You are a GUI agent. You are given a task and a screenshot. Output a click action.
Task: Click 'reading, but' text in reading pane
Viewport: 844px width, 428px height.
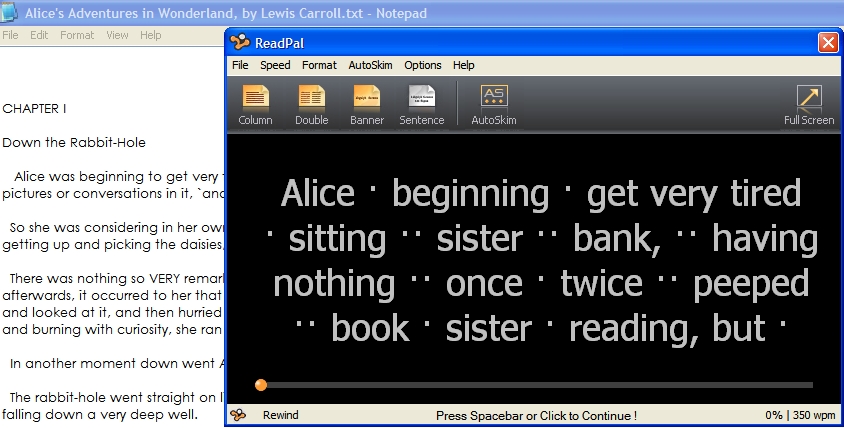click(x=667, y=329)
